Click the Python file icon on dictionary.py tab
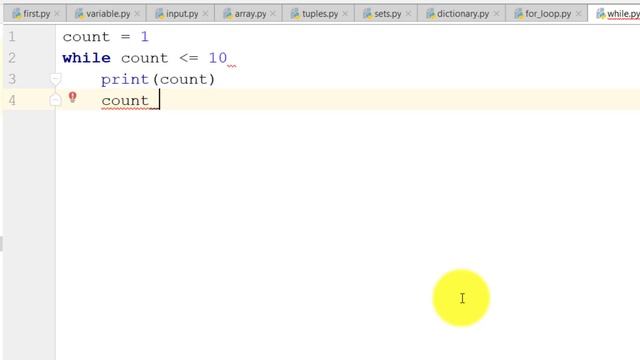 click(430, 14)
